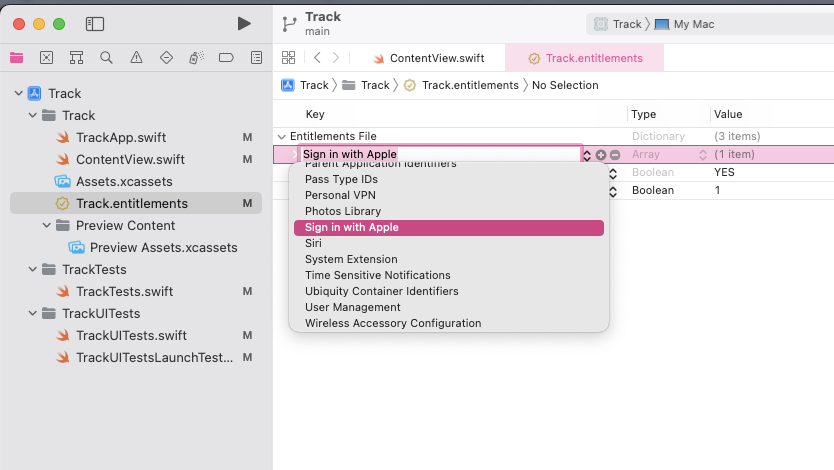Viewport: 834px width, 470px height.
Task: Click the related items grid icon
Action: click(289, 58)
